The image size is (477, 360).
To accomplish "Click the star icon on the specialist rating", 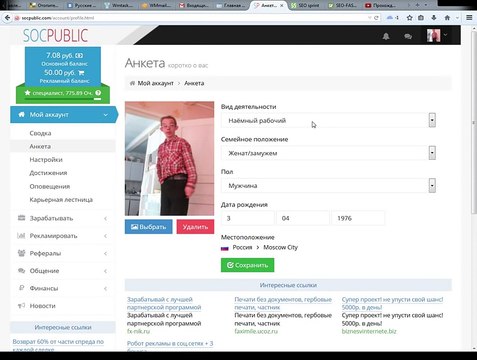I will click(x=27, y=93).
